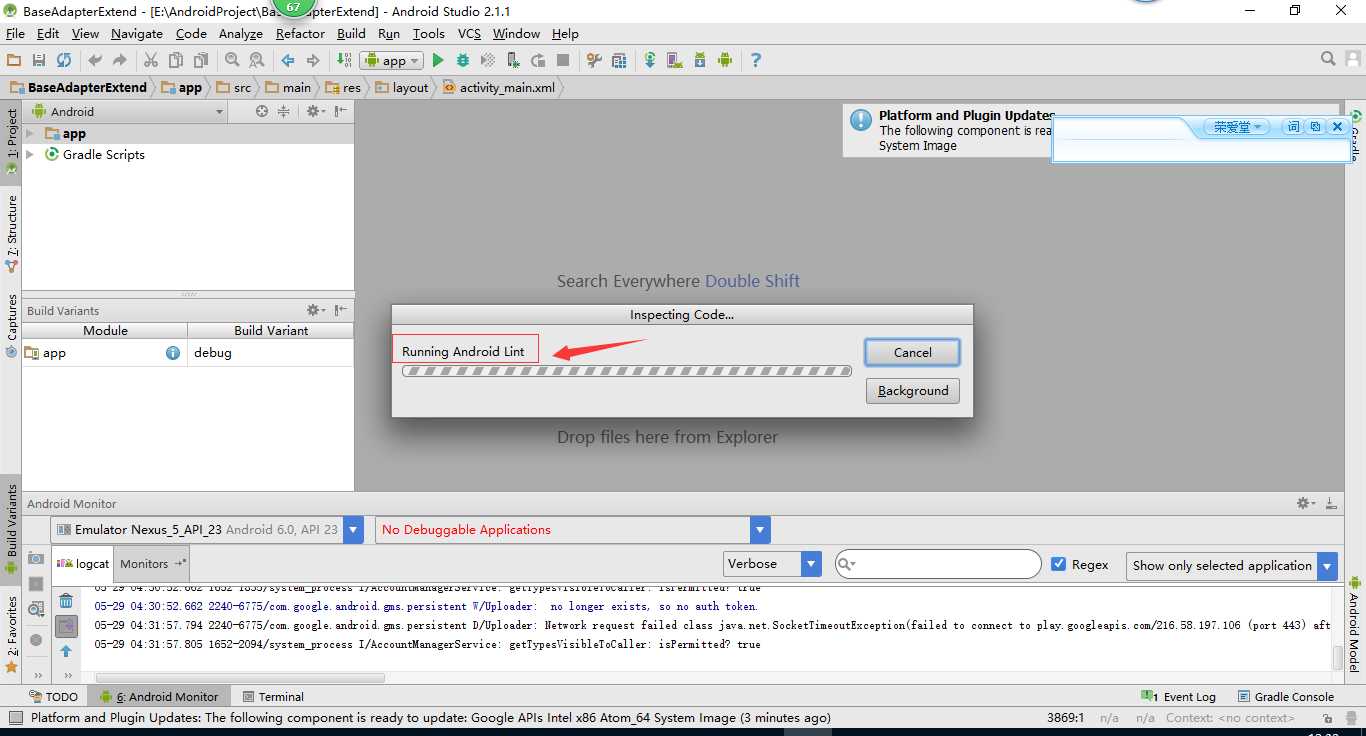Click the Help question mark icon
1366x736 pixels.
[756, 61]
